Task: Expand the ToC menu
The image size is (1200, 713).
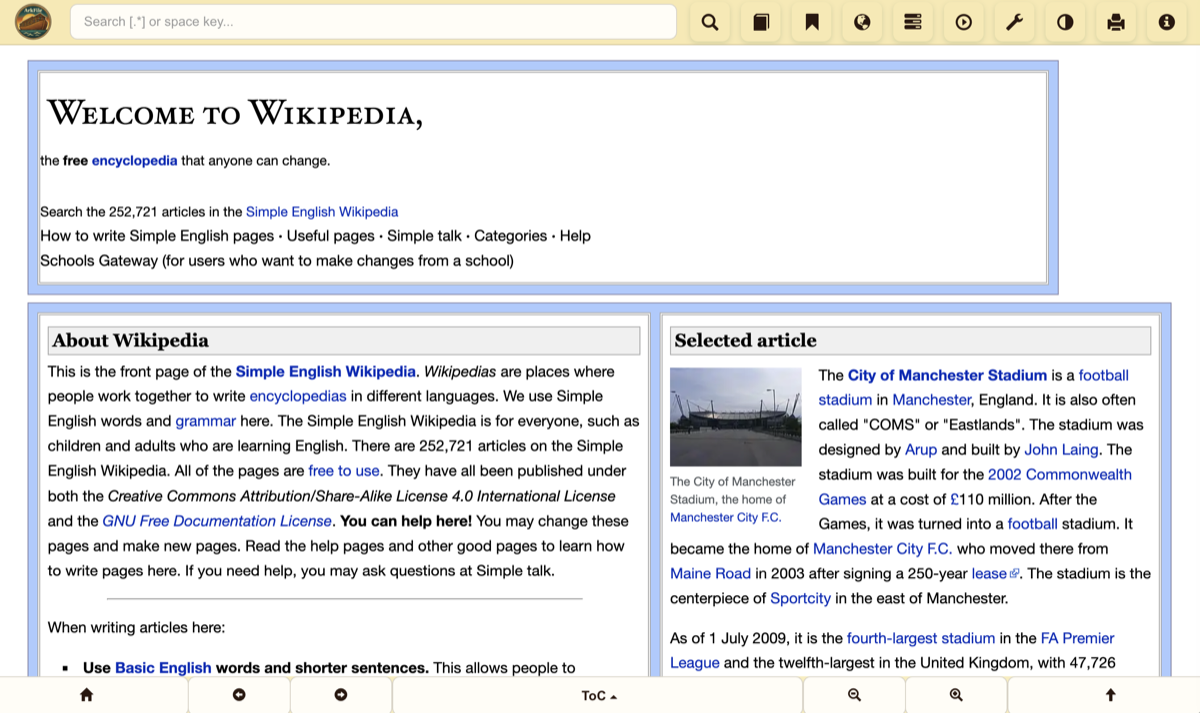Action: click(x=598, y=695)
